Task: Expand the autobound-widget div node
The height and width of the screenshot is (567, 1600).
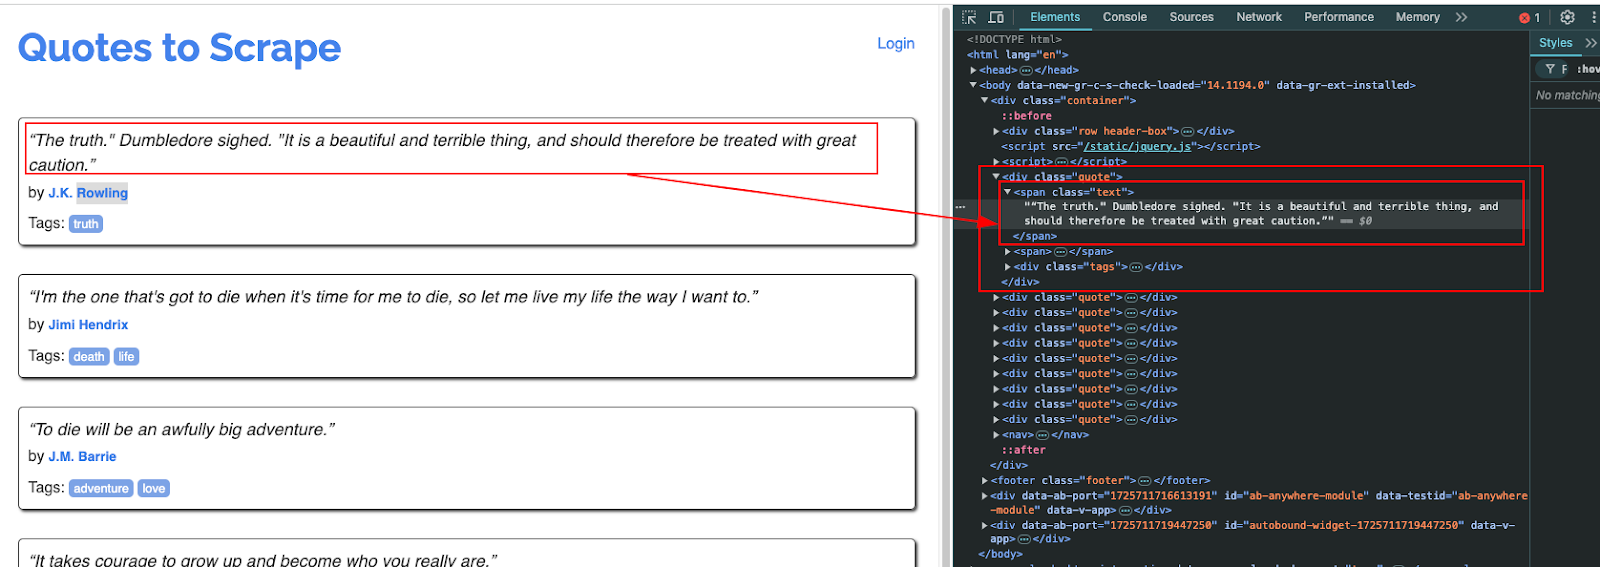Action: click(985, 526)
